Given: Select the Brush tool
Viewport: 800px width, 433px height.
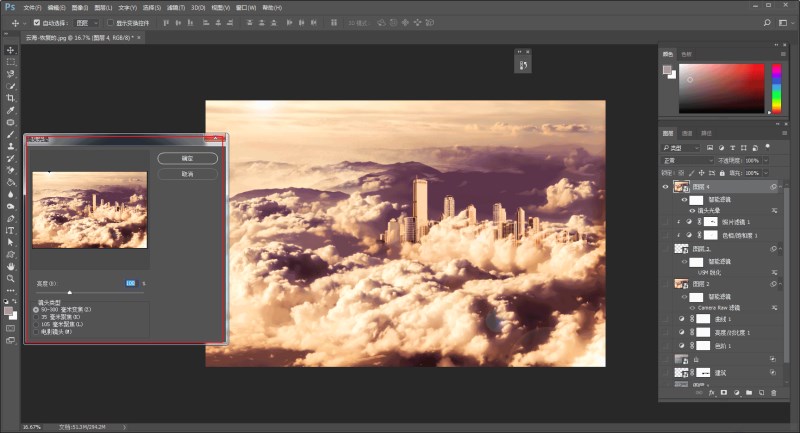Looking at the screenshot, I should [11, 134].
